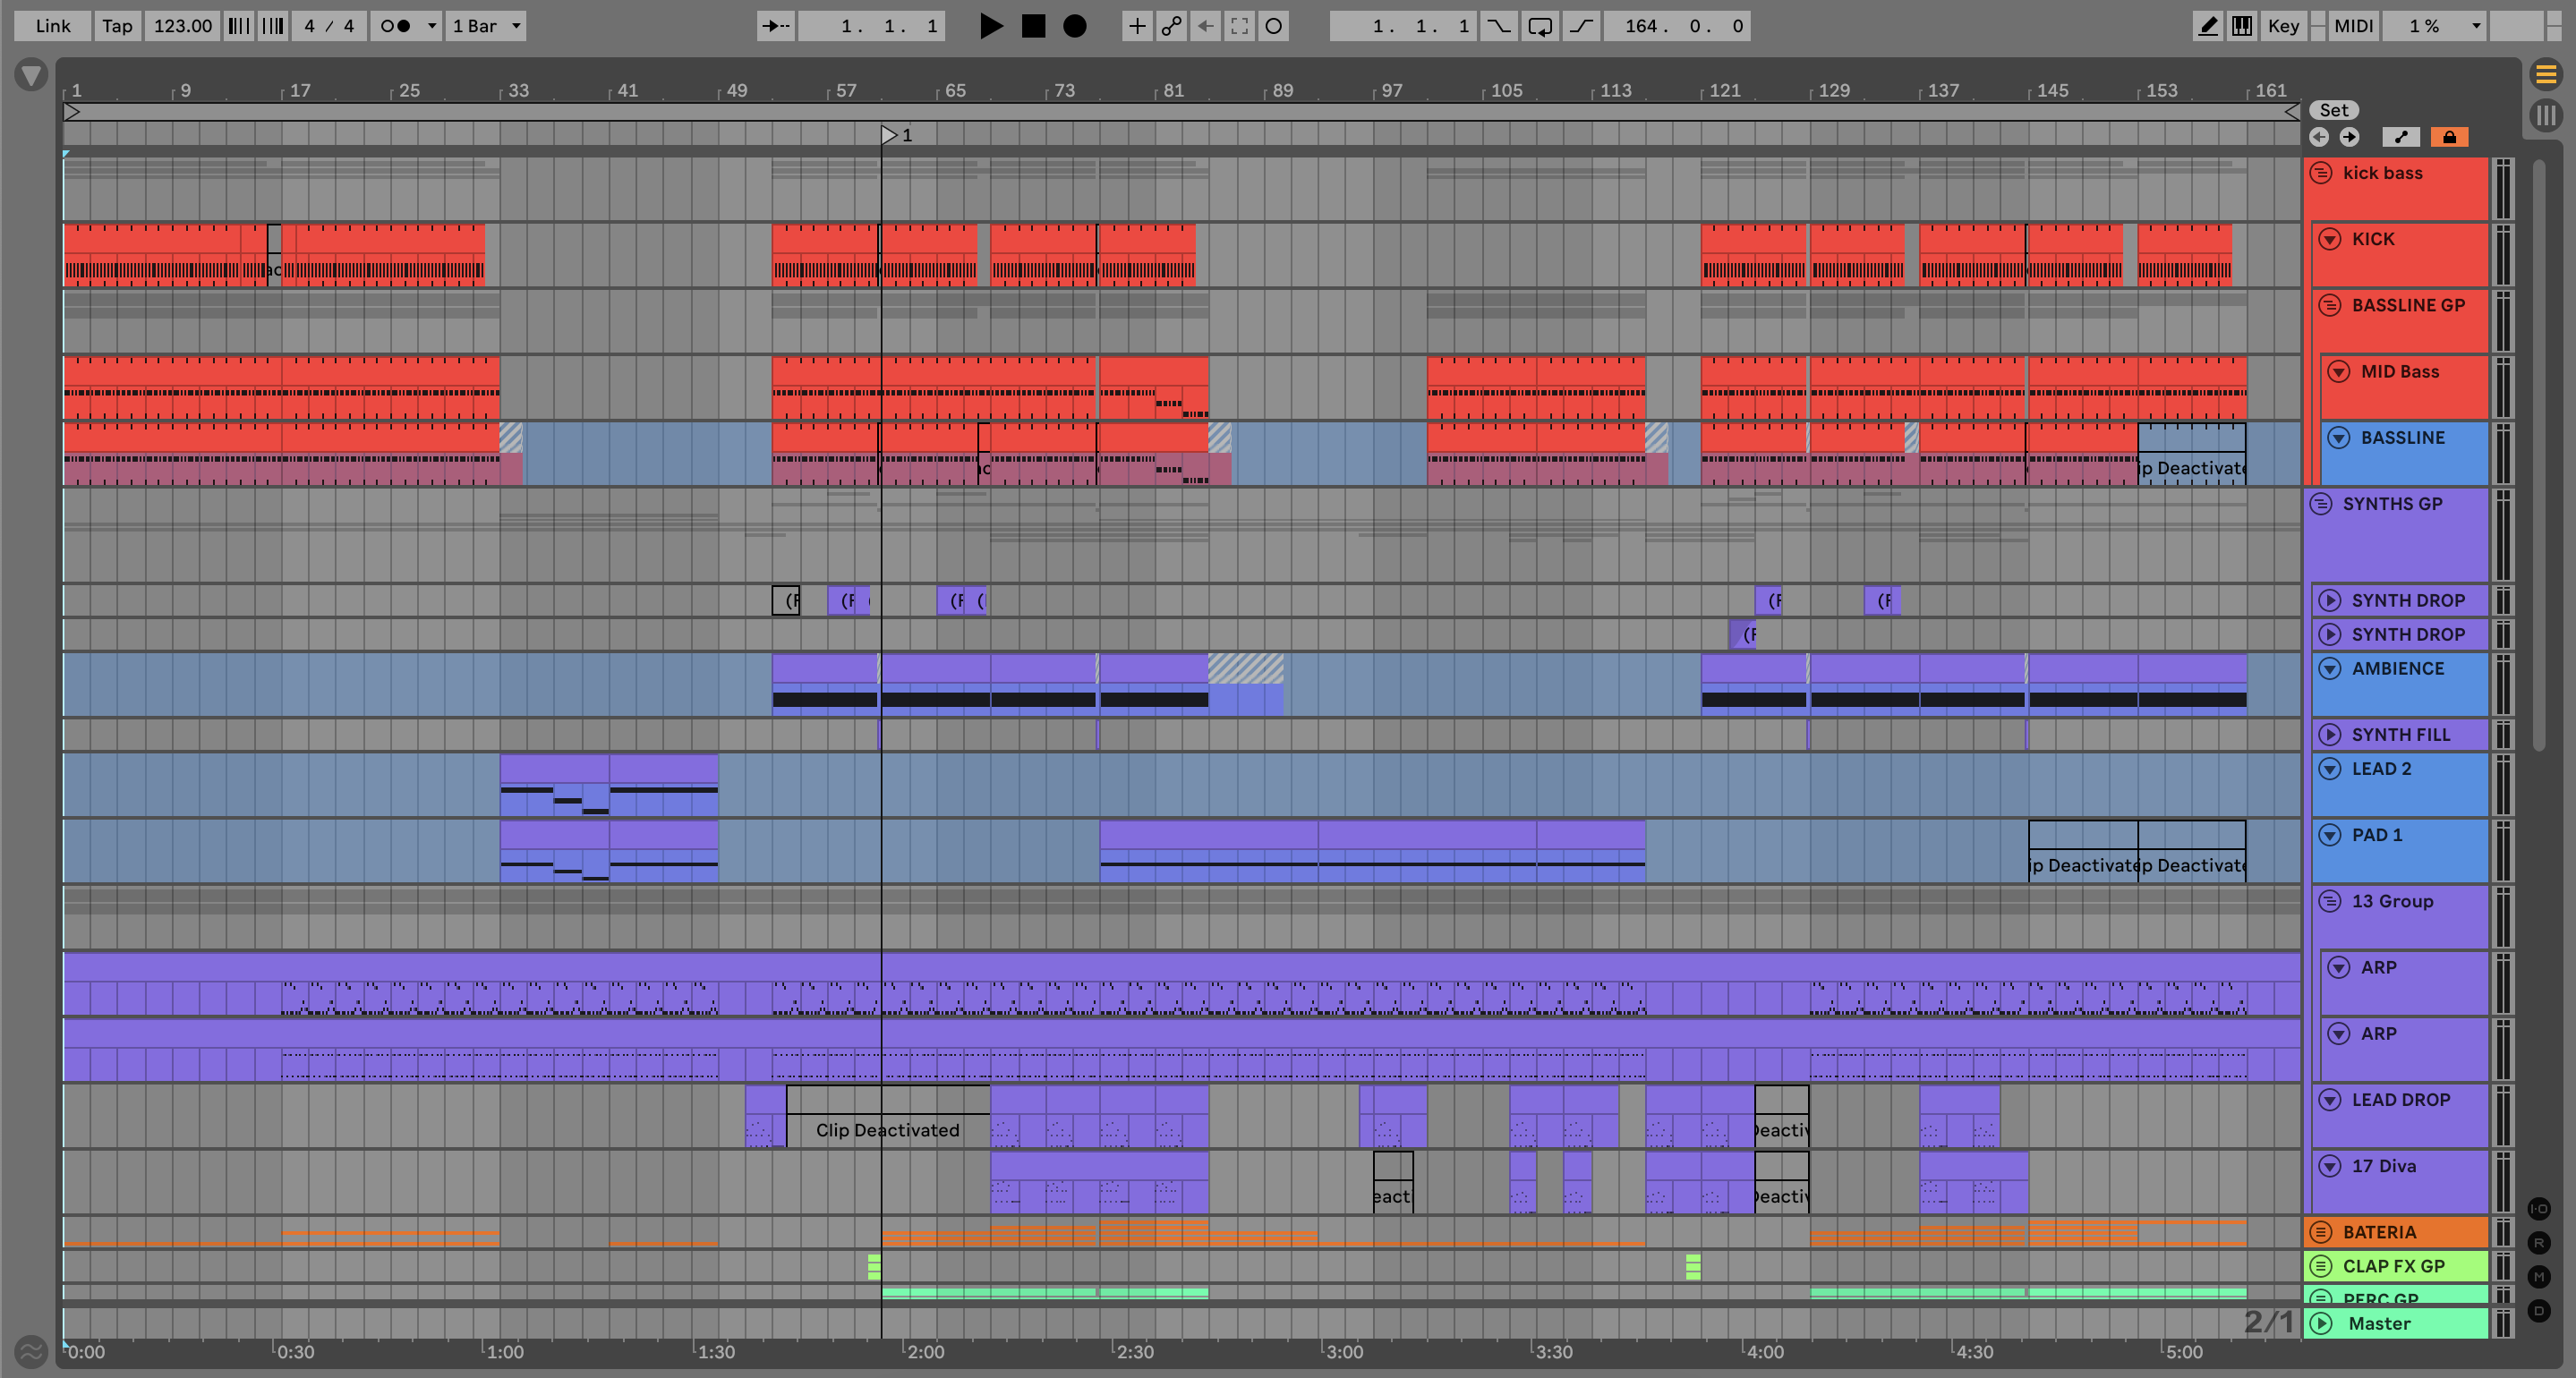Toggle the arrangement Loop switch

tap(1540, 26)
